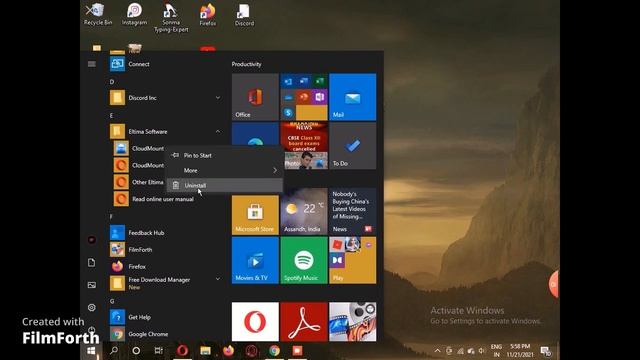
Task: Select Uninstall in the context menu
Action: 224,185
